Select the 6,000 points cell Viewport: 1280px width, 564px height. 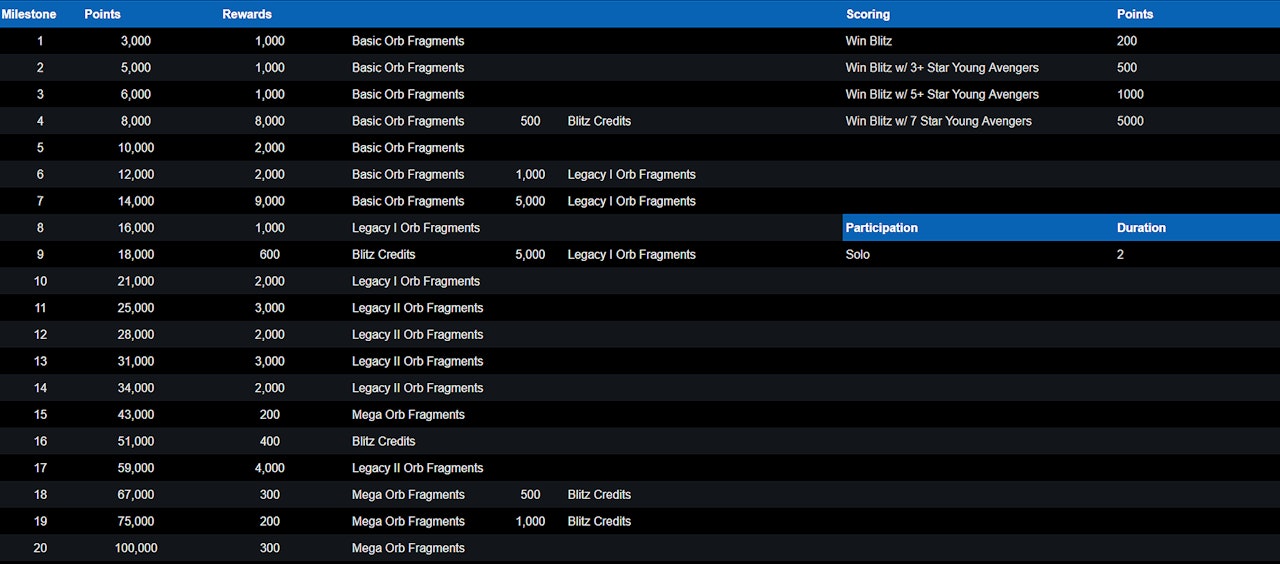136,94
